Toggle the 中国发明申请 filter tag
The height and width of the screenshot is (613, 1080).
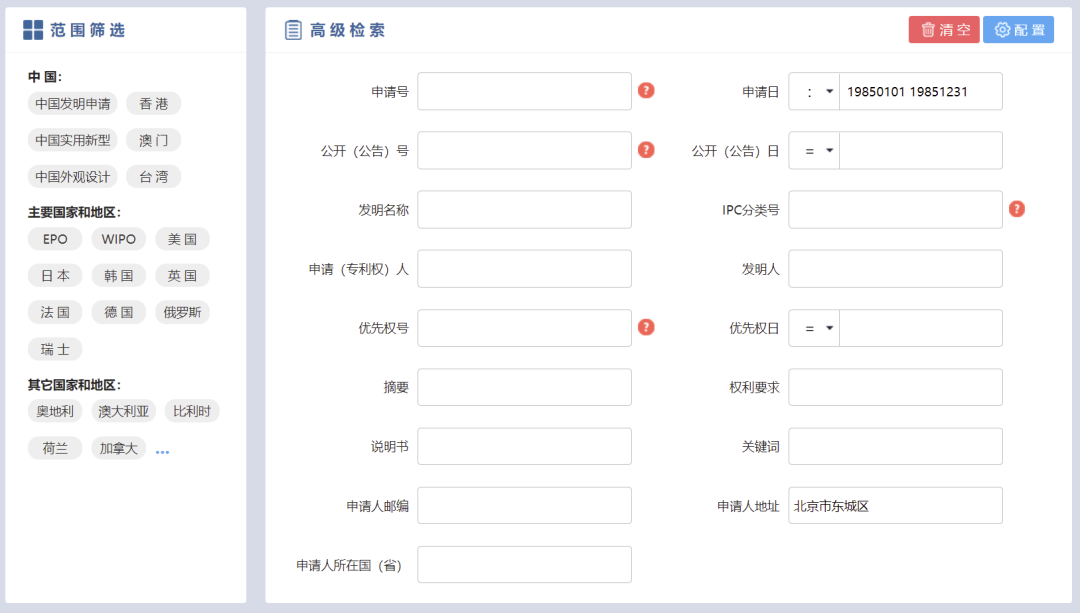pos(71,103)
